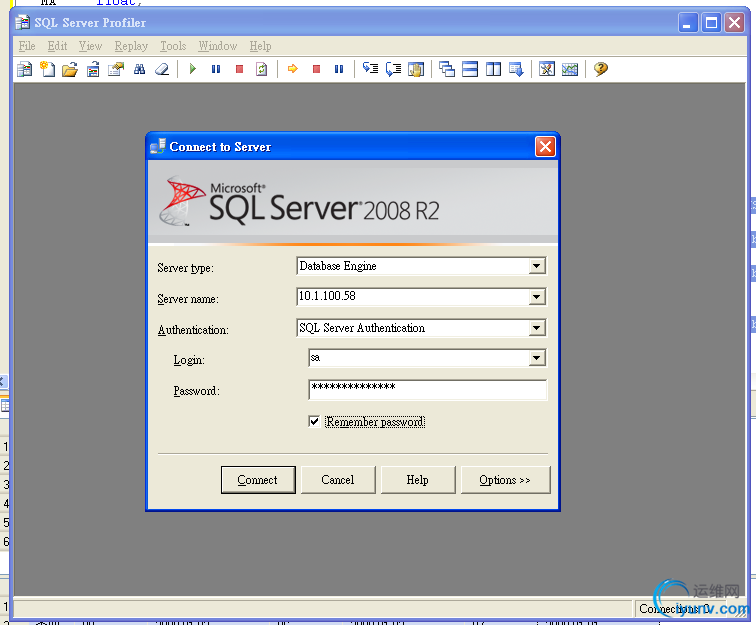The width and height of the screenshot is (756, 625).
Task: Open the Server name dropdown arrow
Action: click(537, 297)
